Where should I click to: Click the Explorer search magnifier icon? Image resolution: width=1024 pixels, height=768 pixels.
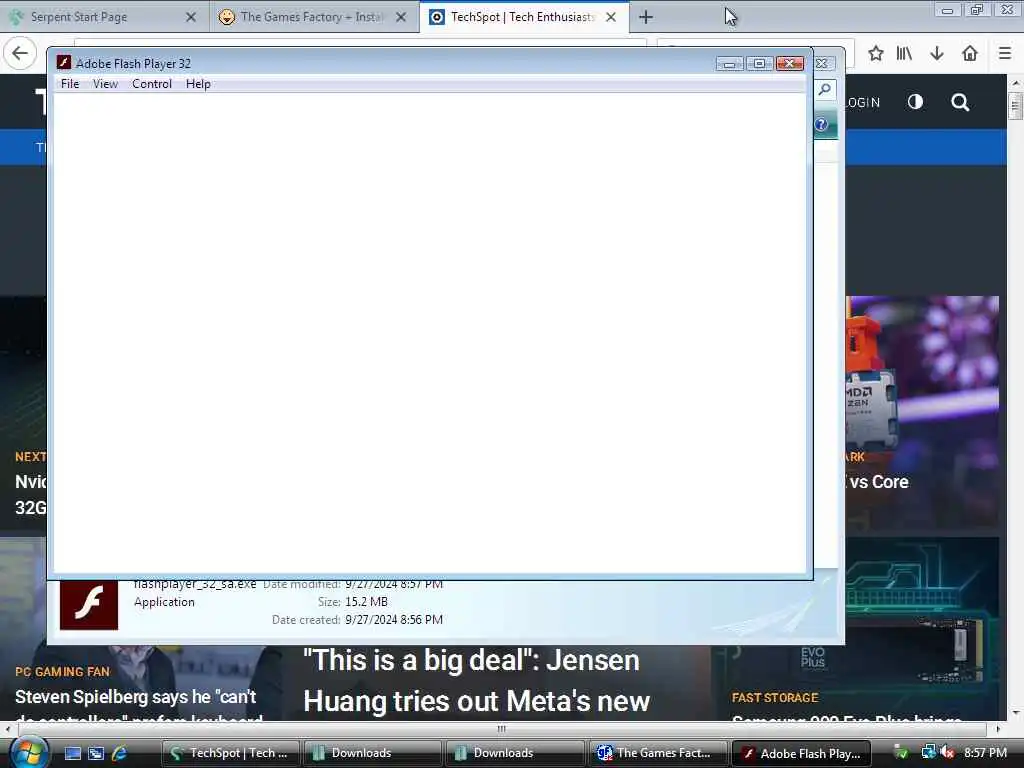point(825,89)
